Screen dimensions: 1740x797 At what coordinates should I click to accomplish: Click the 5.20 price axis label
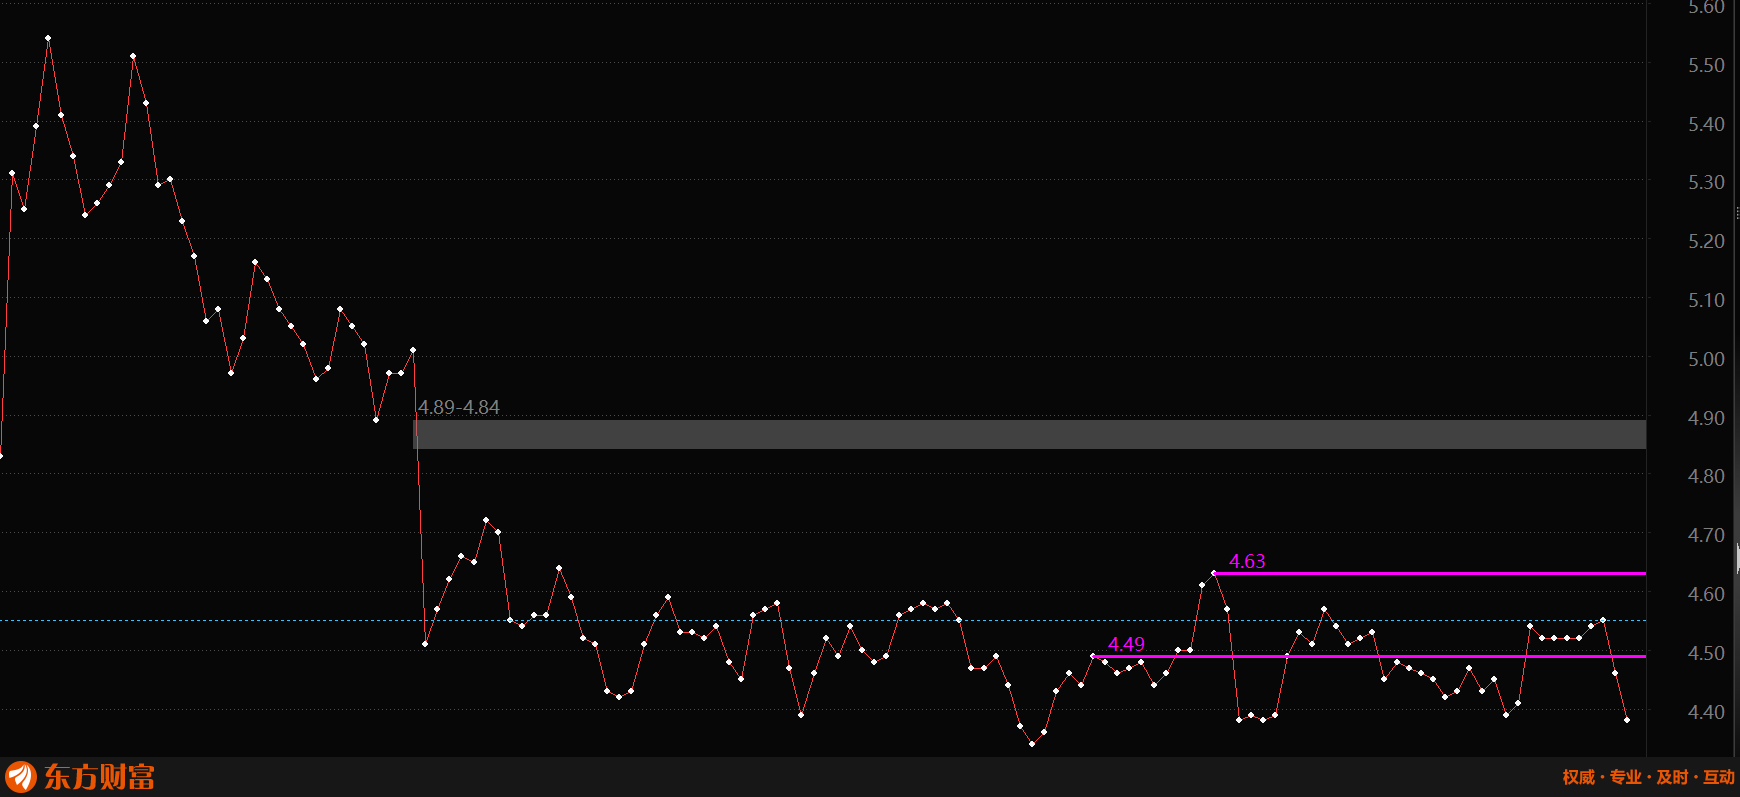[1706, 241]
